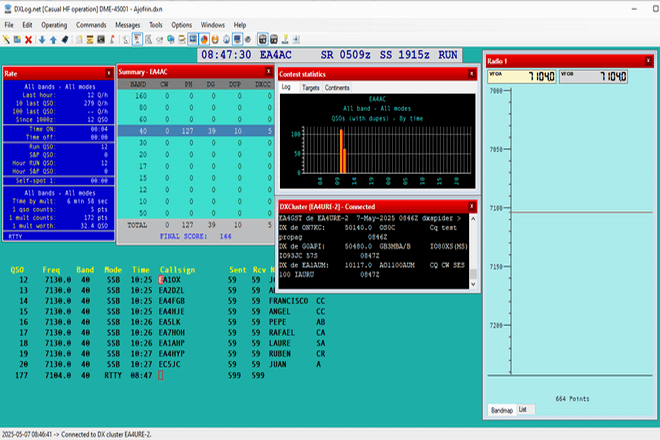Open the Help menu

coord(240,25)
